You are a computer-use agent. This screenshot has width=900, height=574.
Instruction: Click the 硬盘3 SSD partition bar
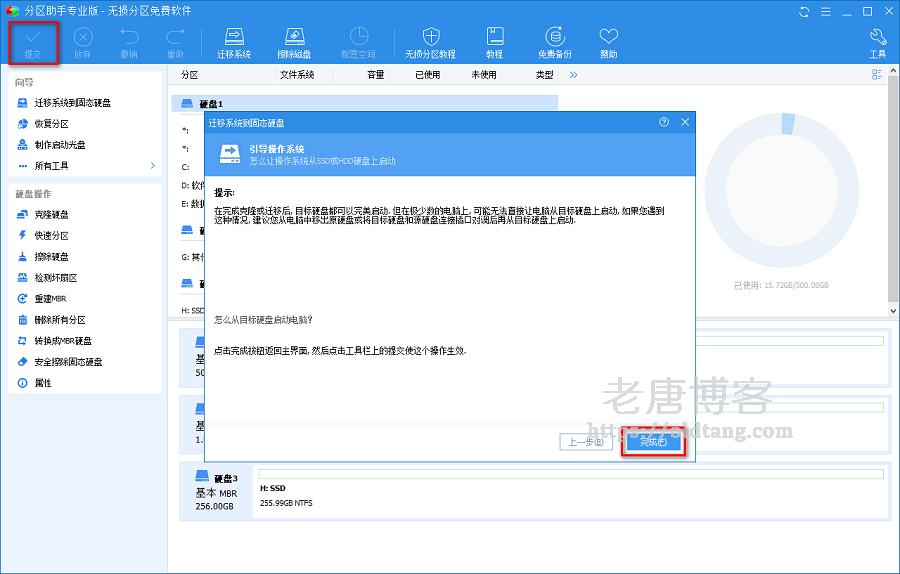(x=570, y=474)
